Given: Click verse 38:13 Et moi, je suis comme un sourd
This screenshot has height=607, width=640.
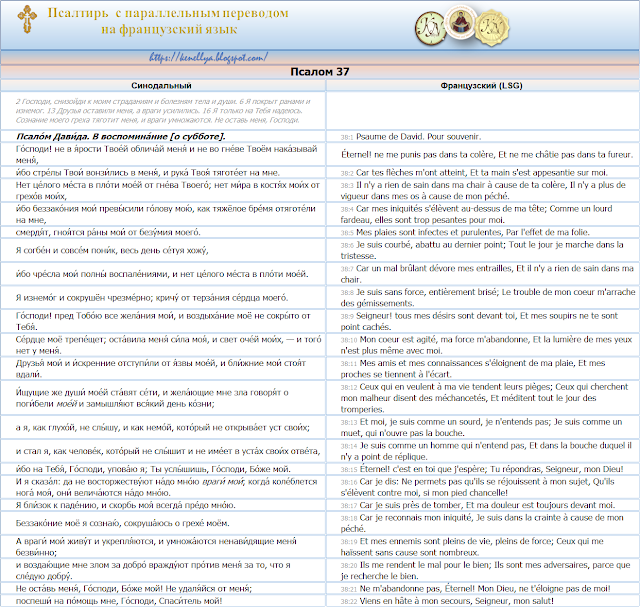Looking at the screenshot, I should (482, 427).
